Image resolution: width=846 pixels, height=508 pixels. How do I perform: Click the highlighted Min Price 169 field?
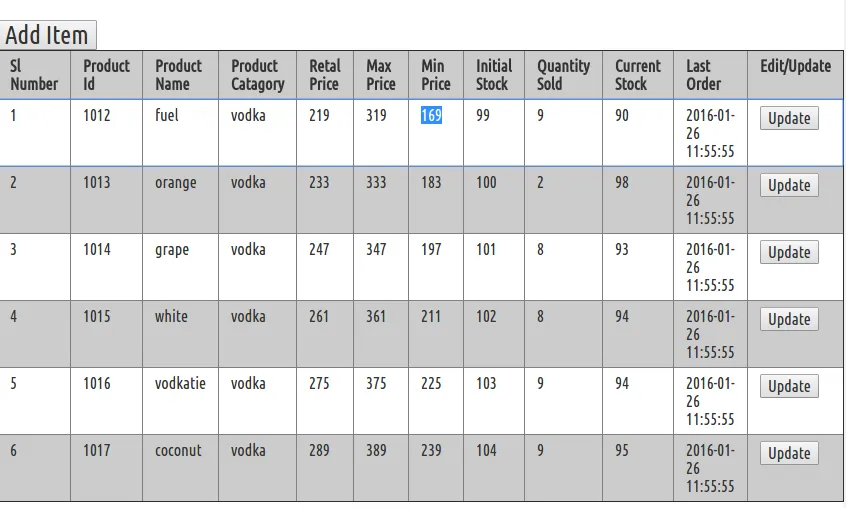pos(431,116)
